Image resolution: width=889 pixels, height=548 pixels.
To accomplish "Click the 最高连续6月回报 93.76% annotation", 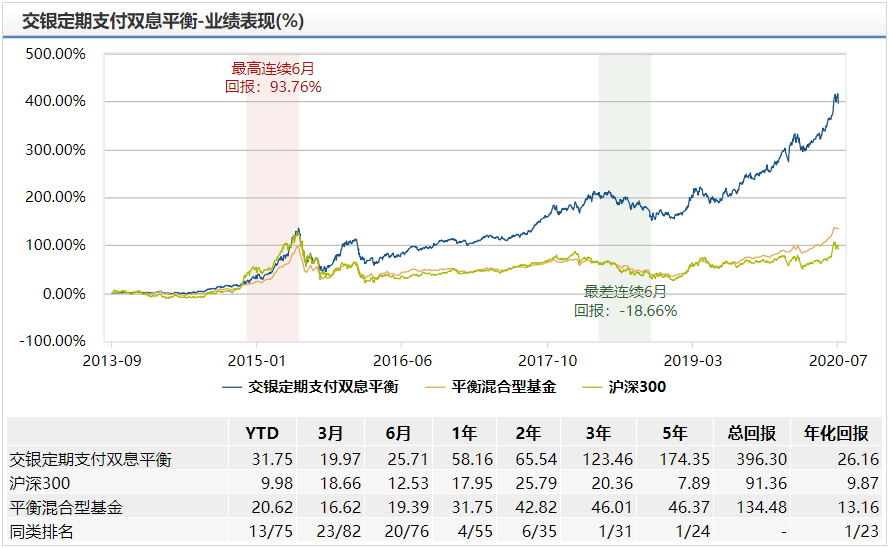I will coord(273,78).
